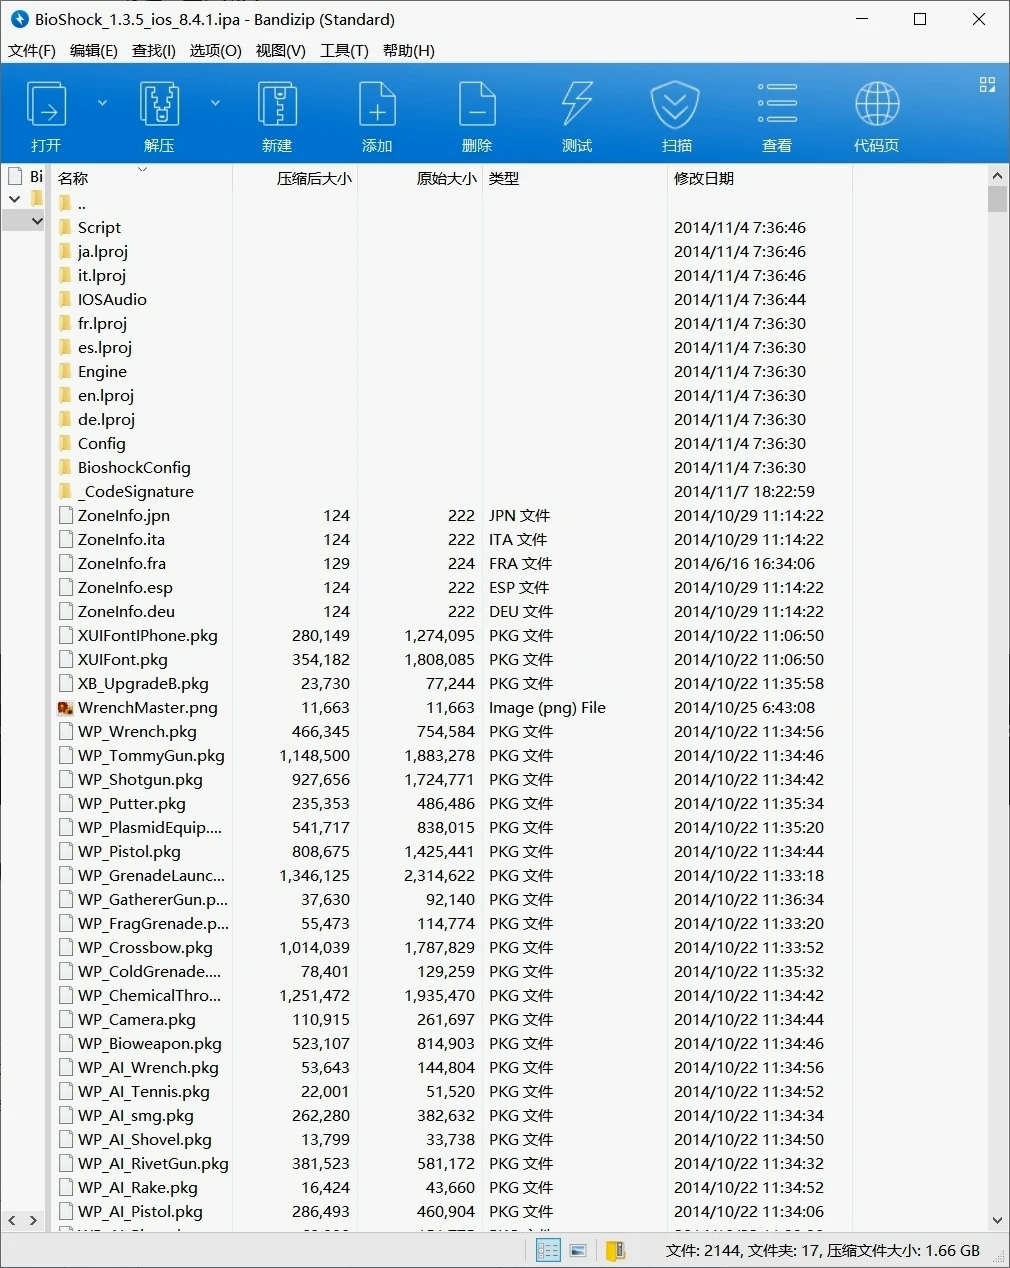Viewport: 1010px width, 1268px height.
Task: Click the archive info icon in status bar
Action: pyautogui.click(x=615, y=1250)
